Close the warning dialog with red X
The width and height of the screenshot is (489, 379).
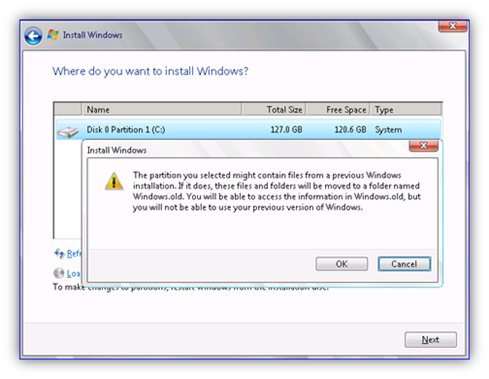pos(423,146)
